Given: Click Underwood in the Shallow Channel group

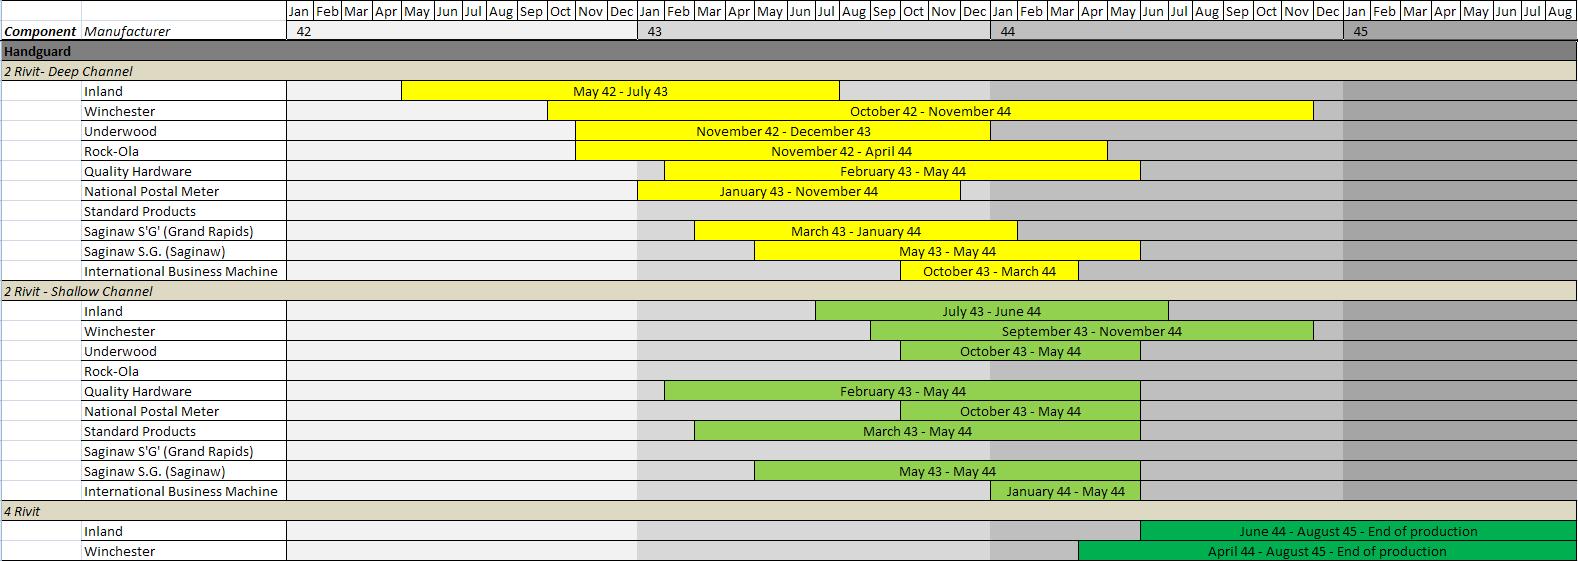Looking at the screenshot, I should tap(184, 351).
